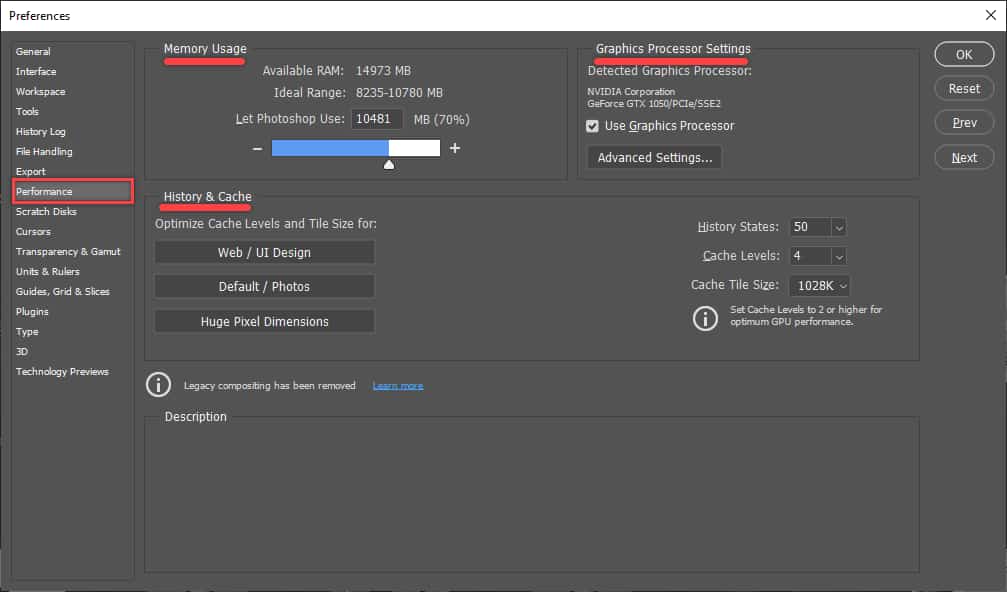Image resolution: width=1007 pixels, height=592 pixels.
Task: Select the Huge Pixel Dimensions preset
Action: [x=264, y=322]
